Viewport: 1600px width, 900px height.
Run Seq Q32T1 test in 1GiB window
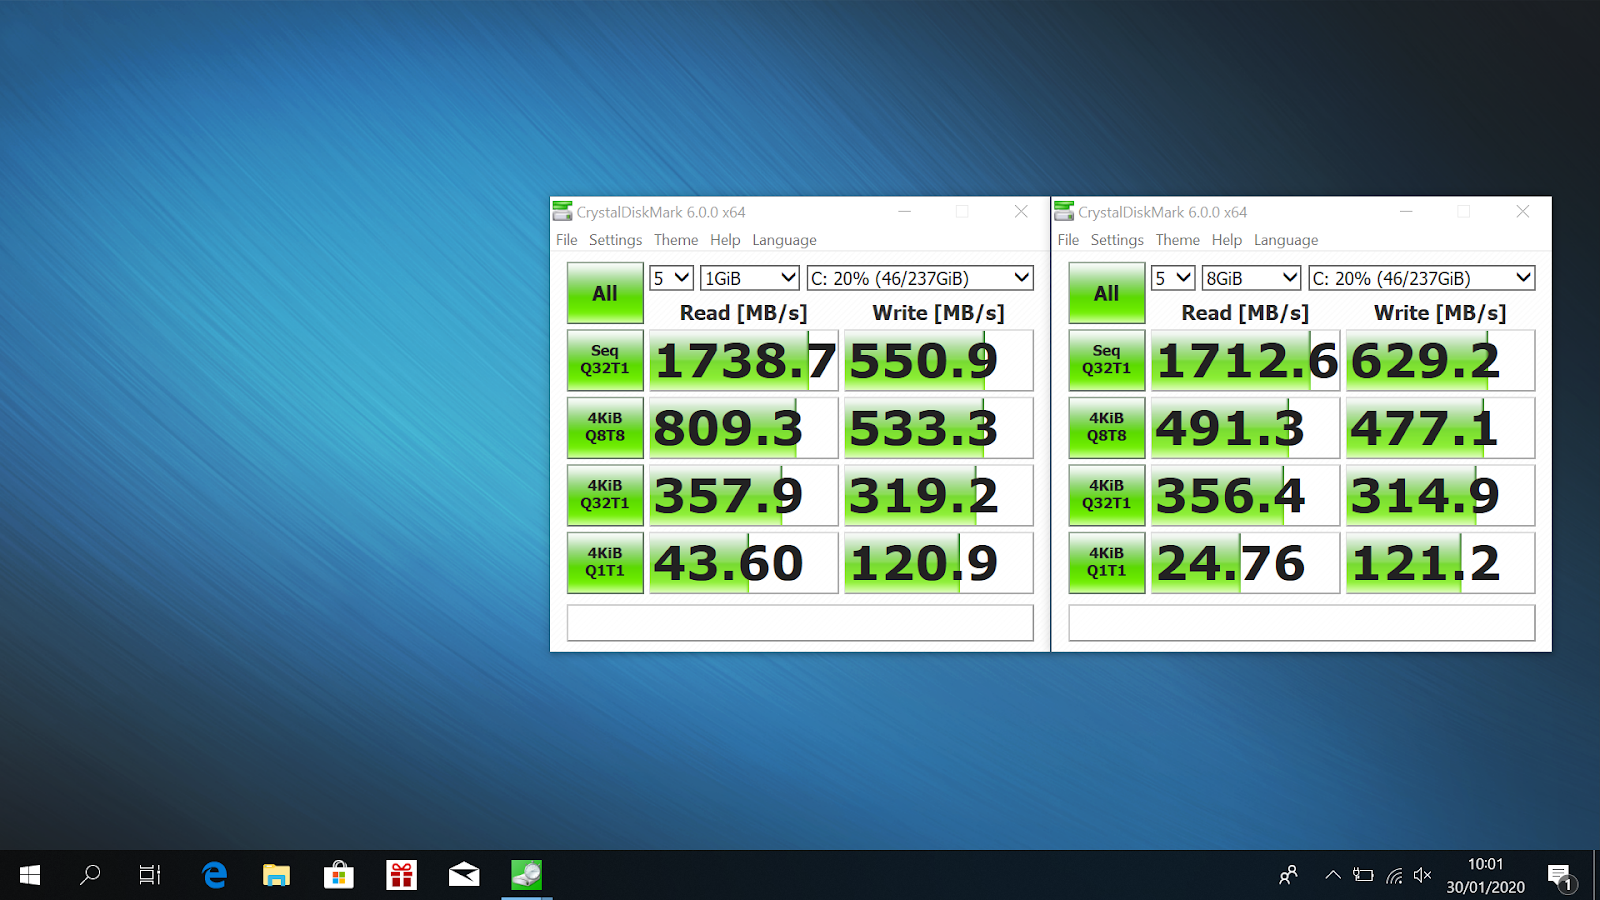pos(605,360)
